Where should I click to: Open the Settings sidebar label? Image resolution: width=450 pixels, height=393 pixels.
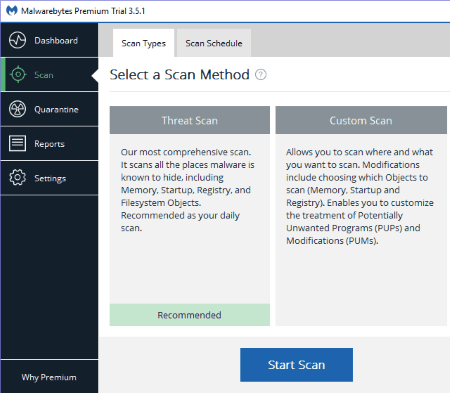click(x=50, y=178)
